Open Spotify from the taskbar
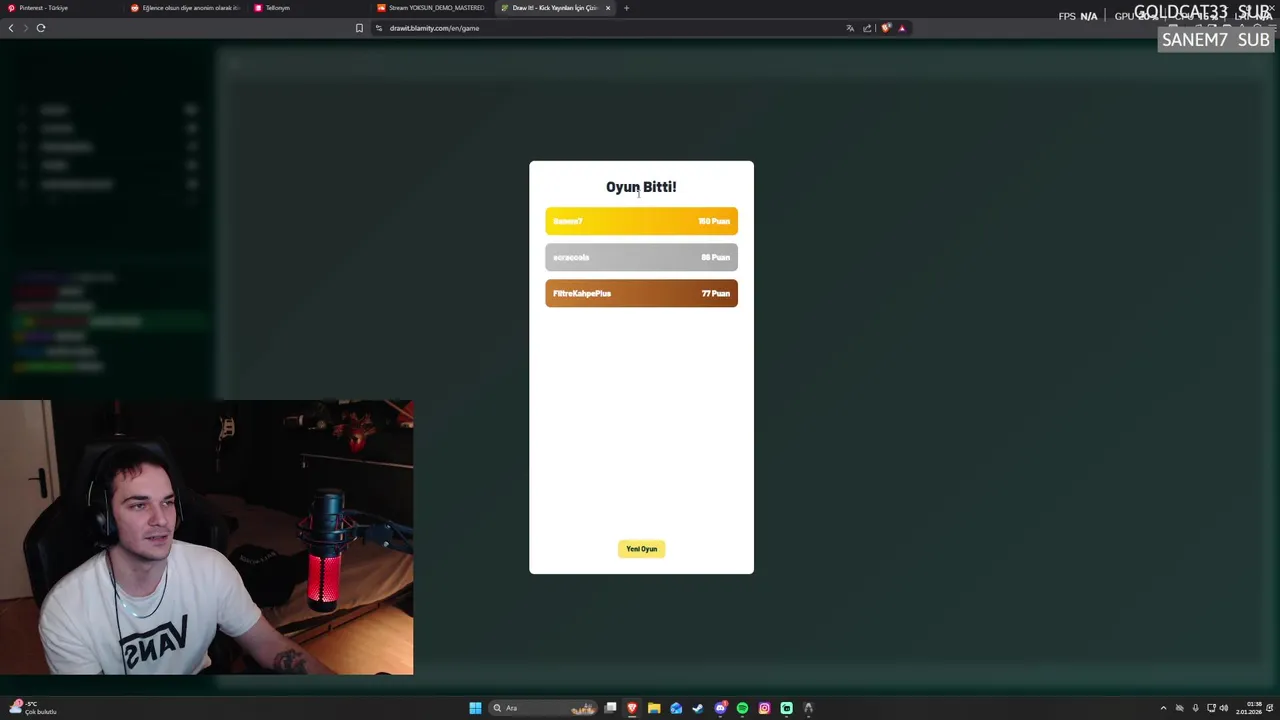The image size is (1280, 720). pos(742,708)
